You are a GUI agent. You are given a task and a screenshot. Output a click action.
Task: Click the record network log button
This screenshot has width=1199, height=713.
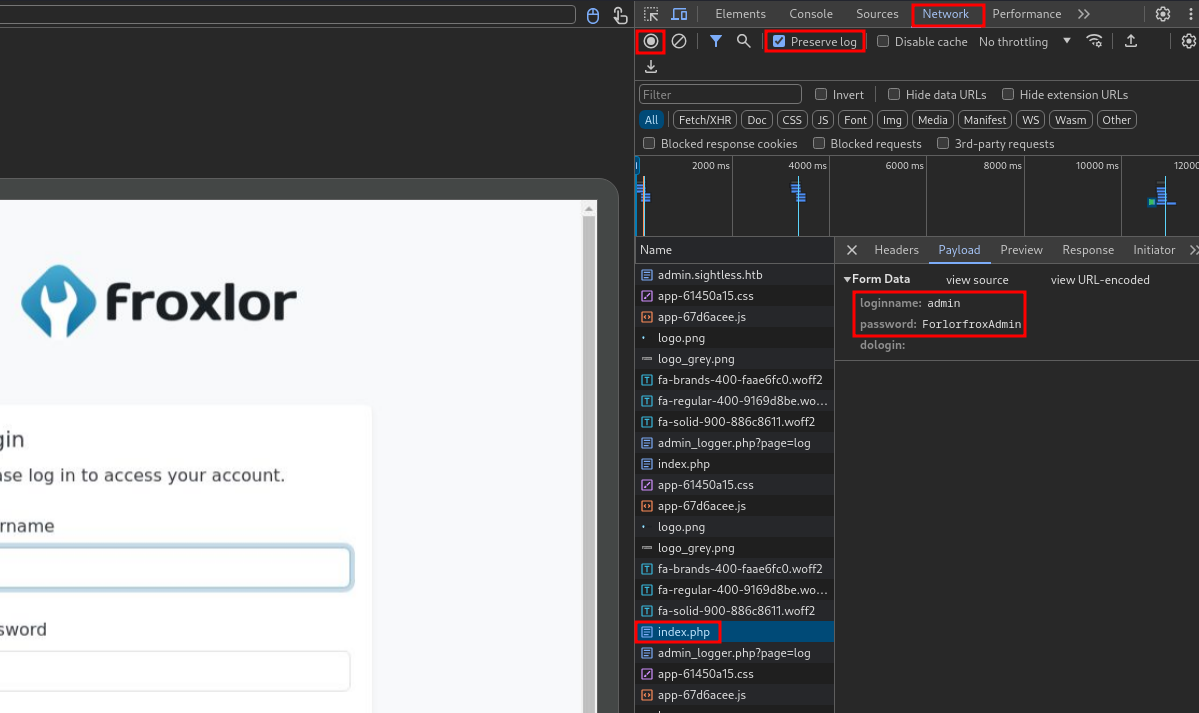point(651,41)
